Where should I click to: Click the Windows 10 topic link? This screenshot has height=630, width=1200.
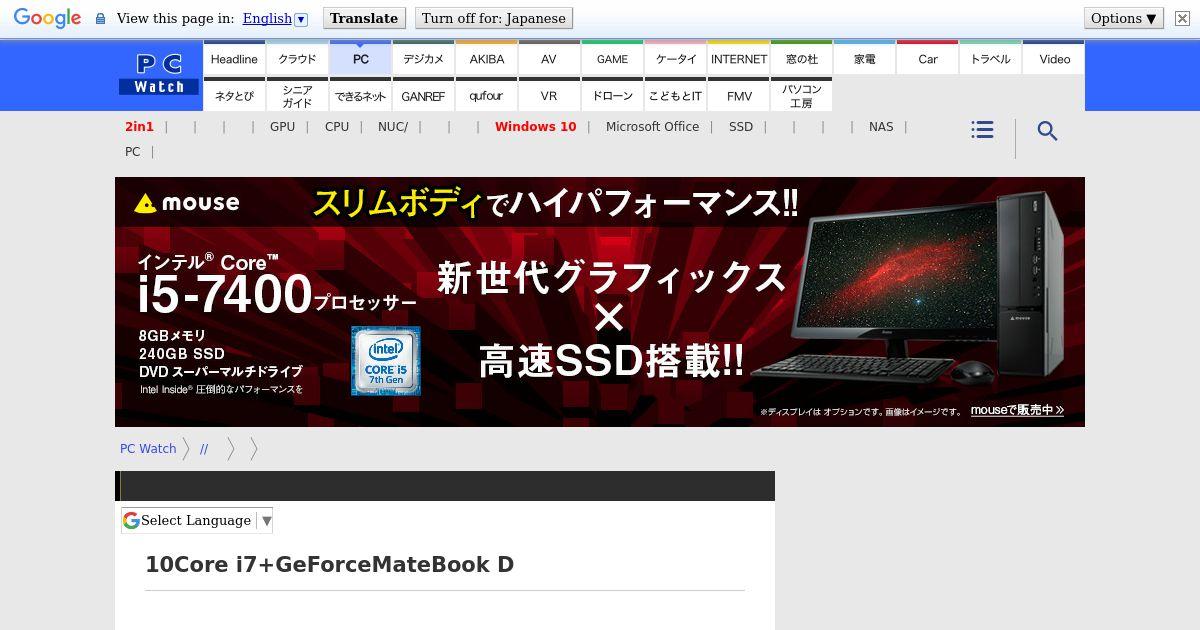coord(535,126)
